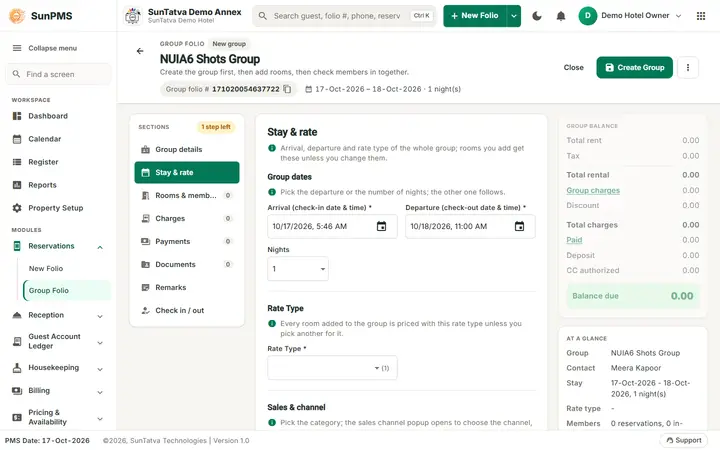Click the Dashboard sidebar icon
Viewport: 720px width, 450px height.
point(17,116)
